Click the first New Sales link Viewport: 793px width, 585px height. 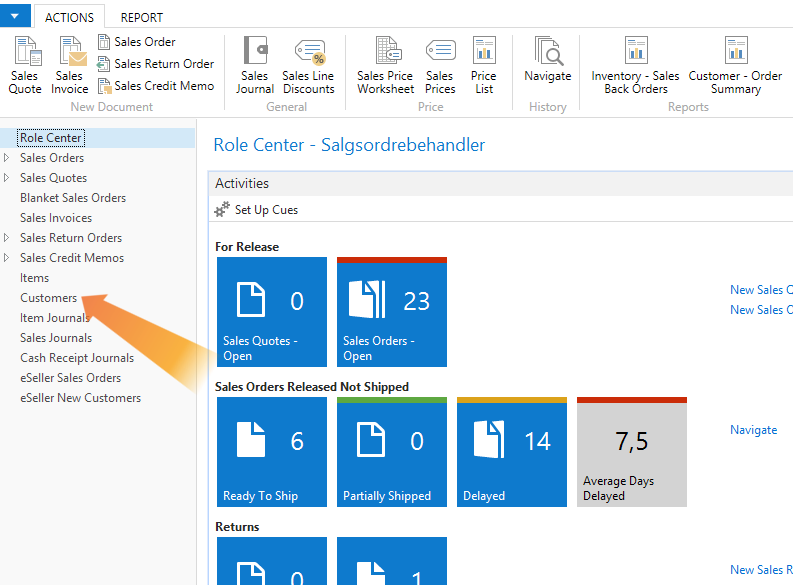pos(761,290)
